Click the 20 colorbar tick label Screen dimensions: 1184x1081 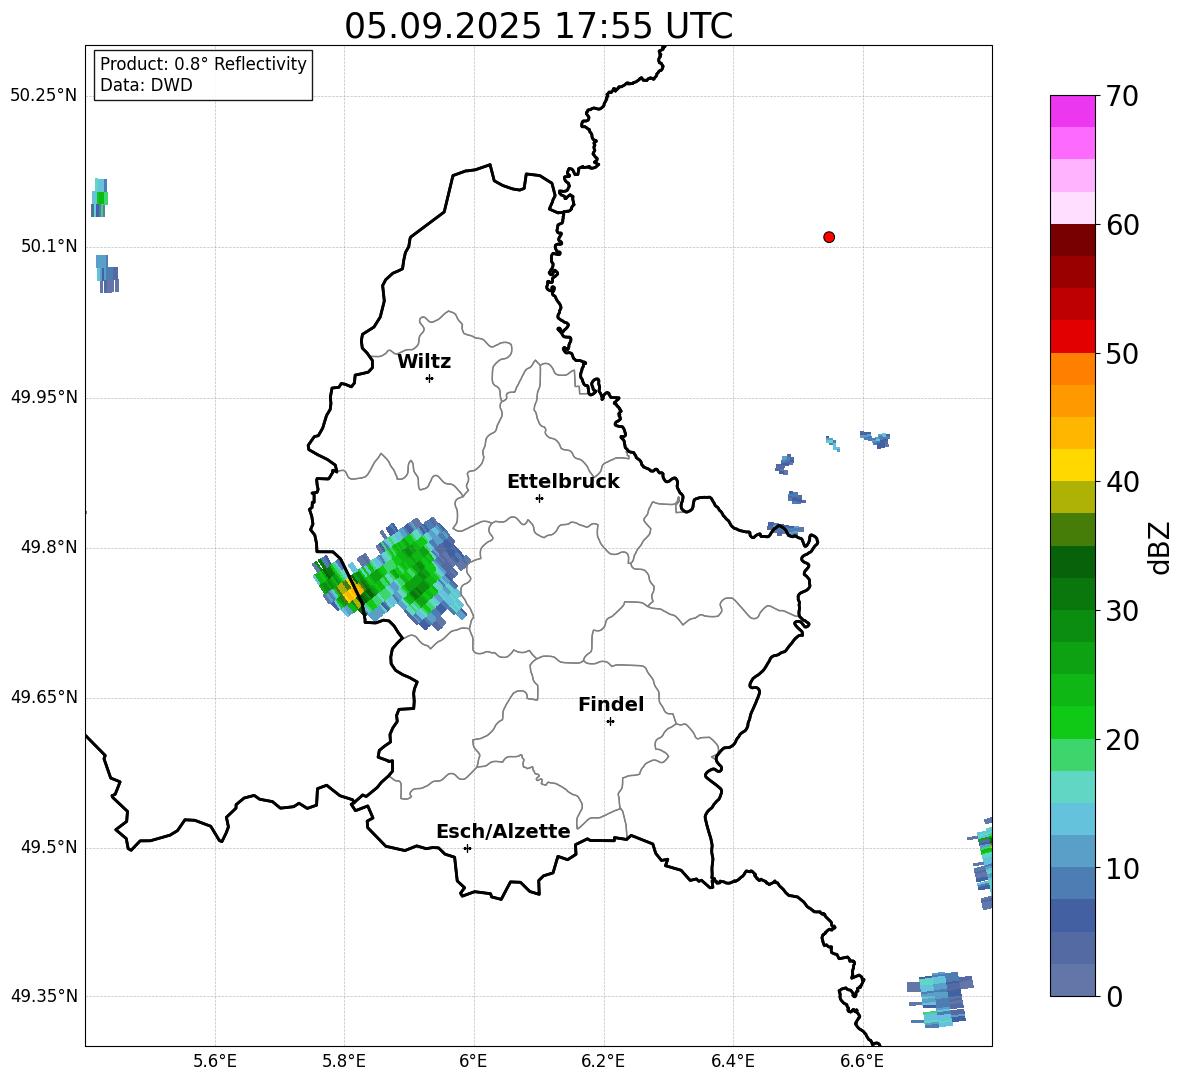1121,739
